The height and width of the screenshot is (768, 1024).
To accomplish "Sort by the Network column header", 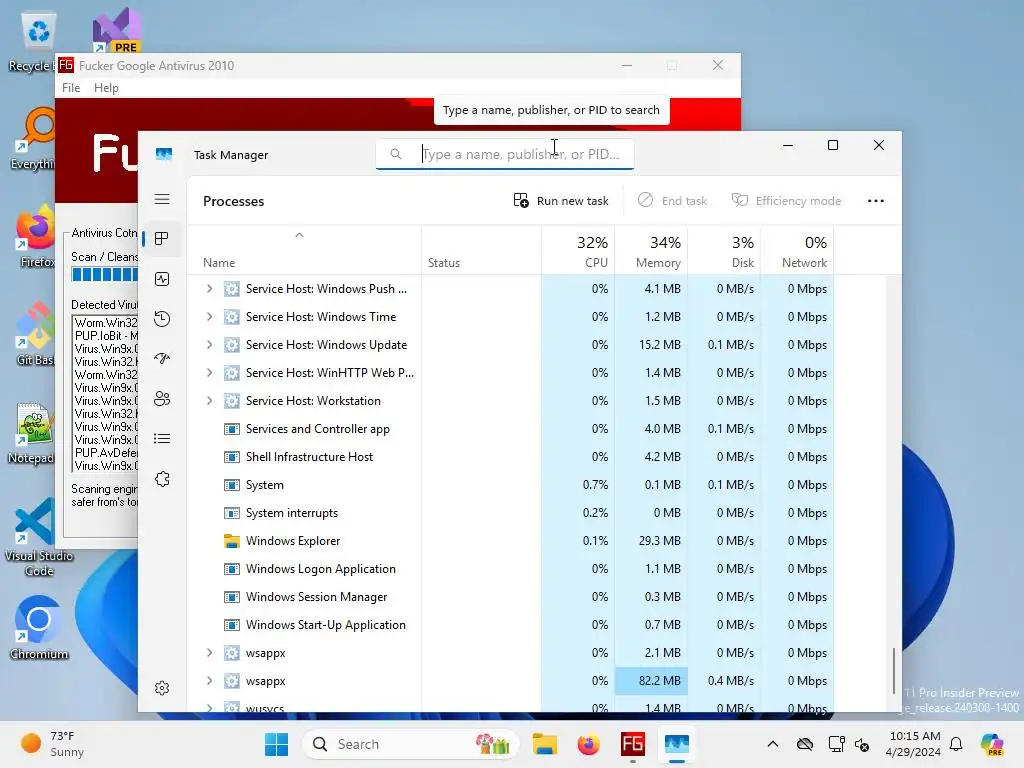I will (x=797, y=250).
